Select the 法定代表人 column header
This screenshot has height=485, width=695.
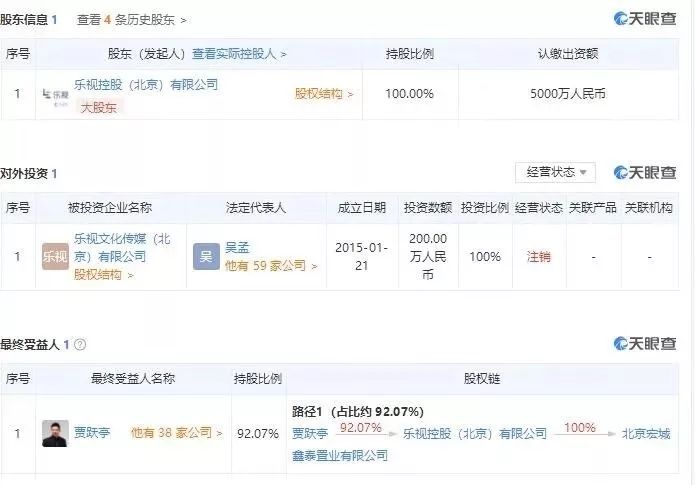coord(256,207)
